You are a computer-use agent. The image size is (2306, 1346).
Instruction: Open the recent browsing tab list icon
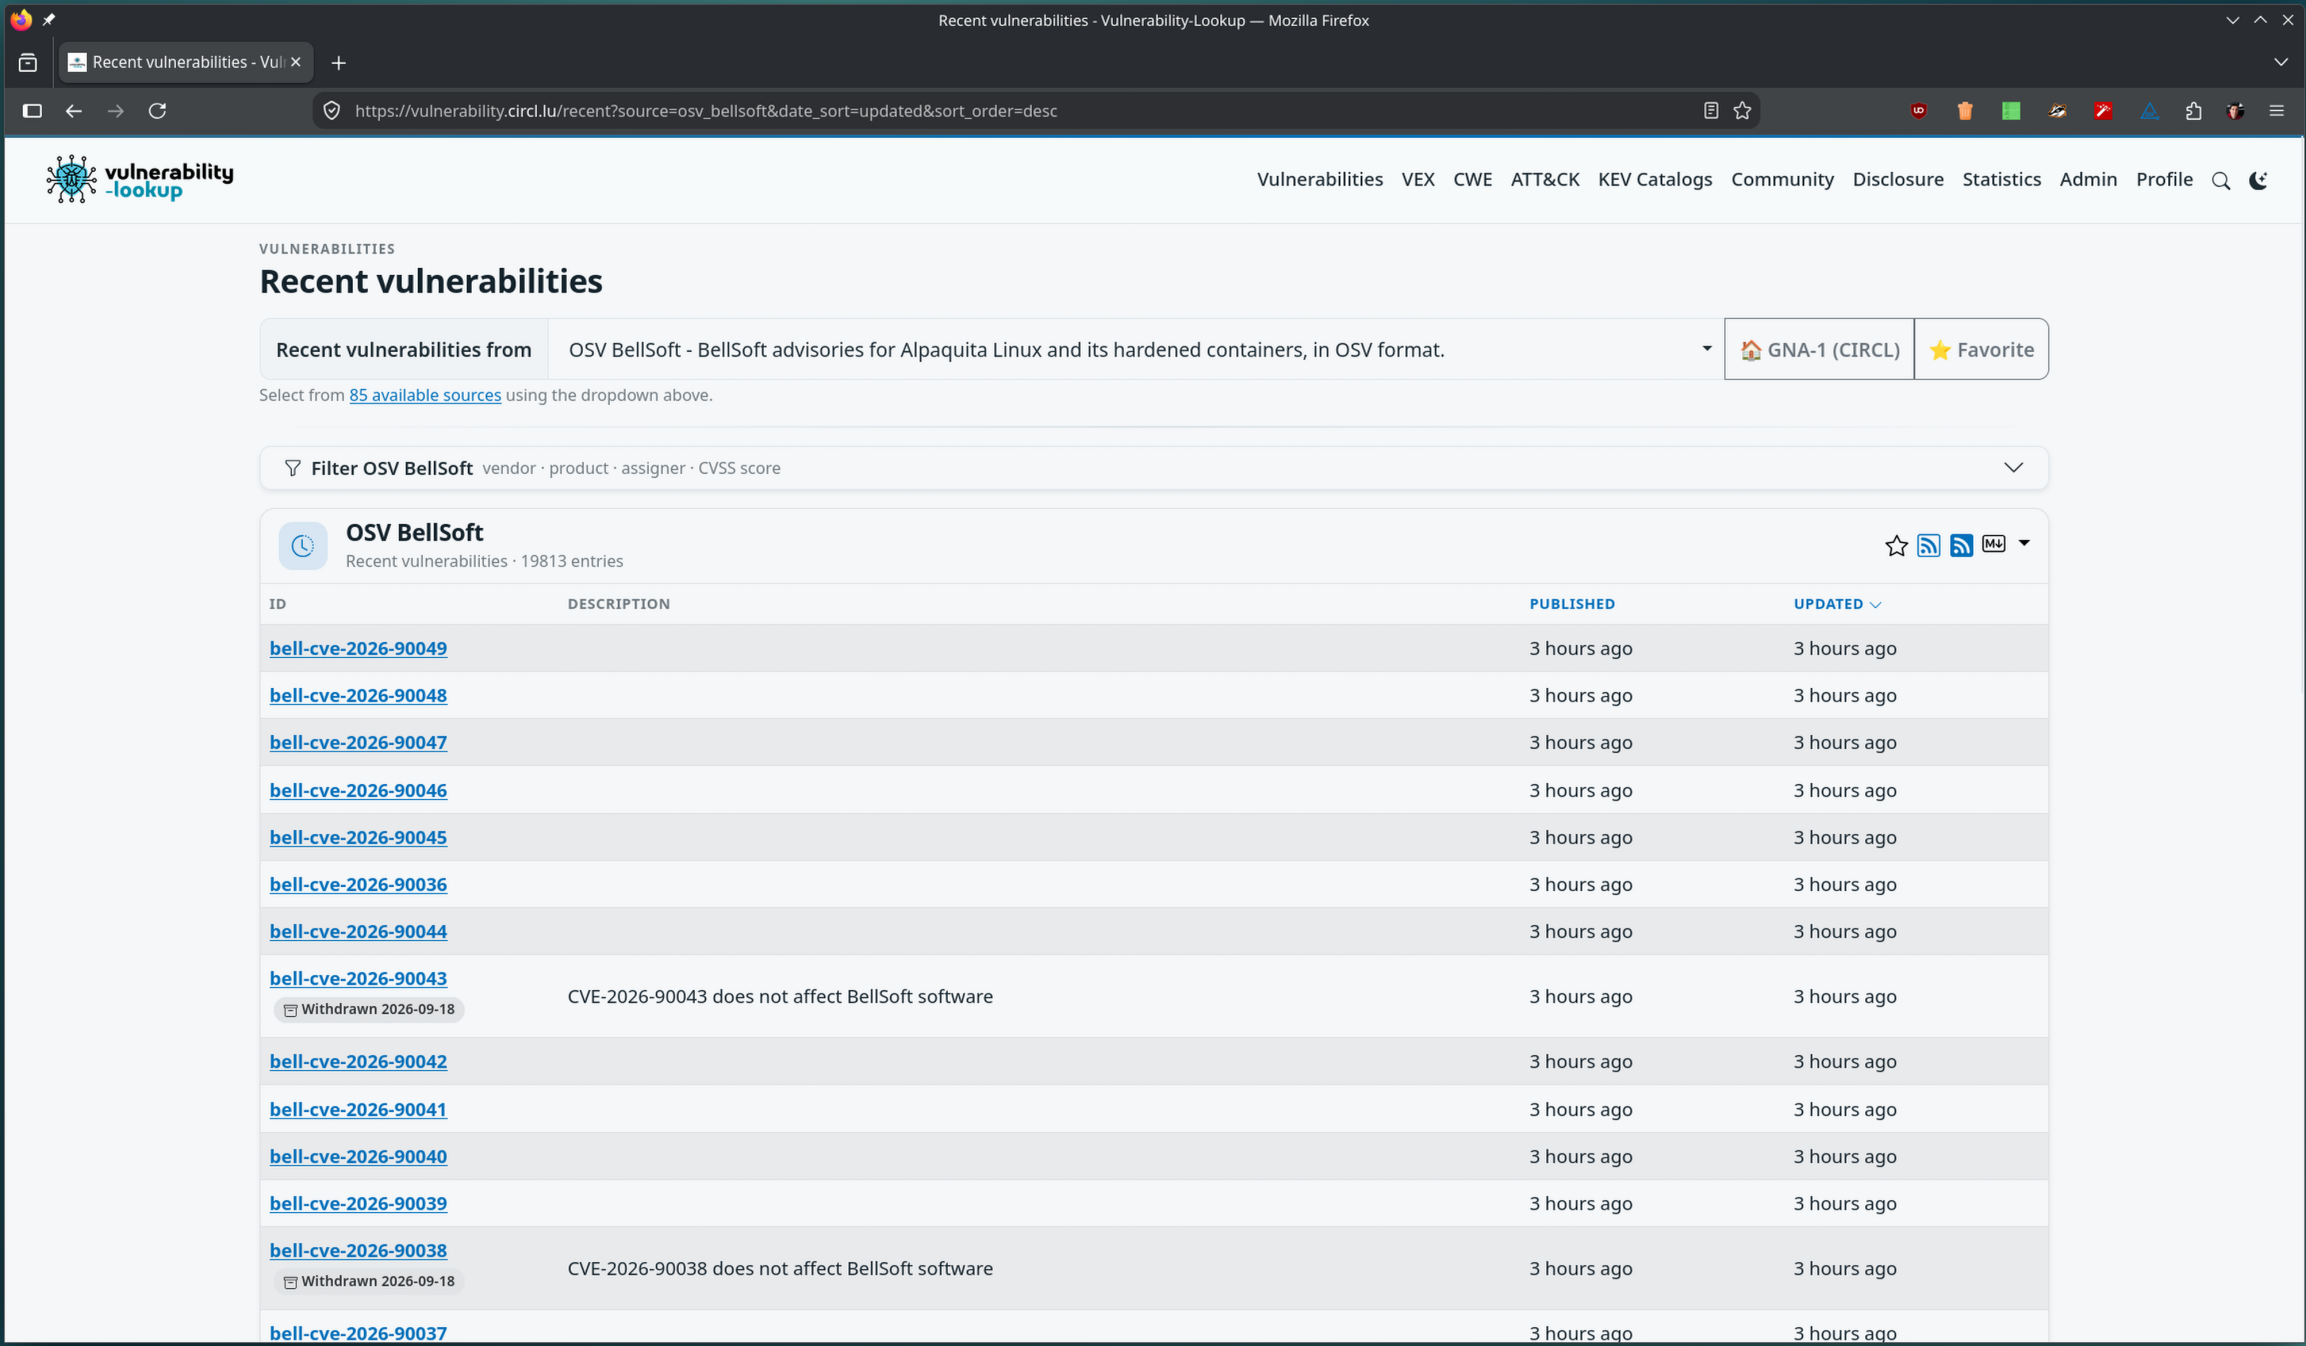(x=28, y=63)
